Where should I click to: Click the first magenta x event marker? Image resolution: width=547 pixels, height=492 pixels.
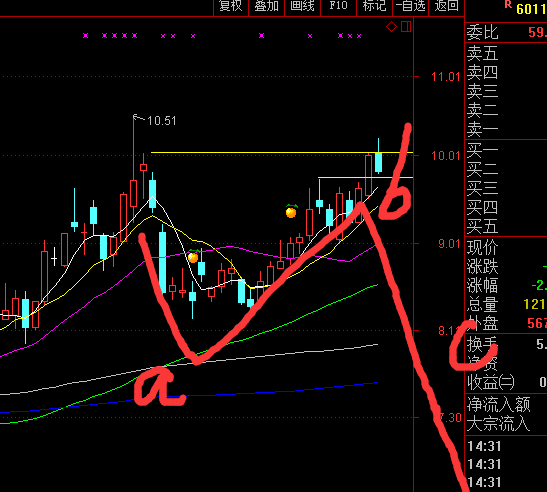[85, 36]
